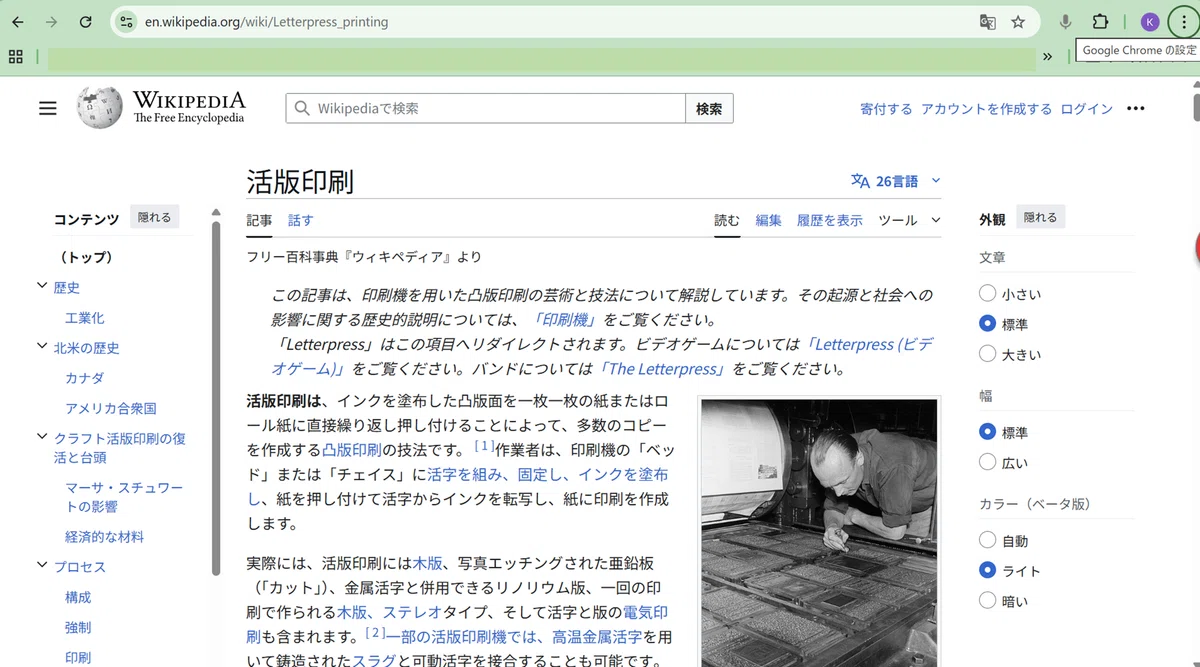Image resolution: width=1200 pixels, height=667 pixels.
Task: Collapse the 北米の歴史 contents section
Action: pos(42,347)
